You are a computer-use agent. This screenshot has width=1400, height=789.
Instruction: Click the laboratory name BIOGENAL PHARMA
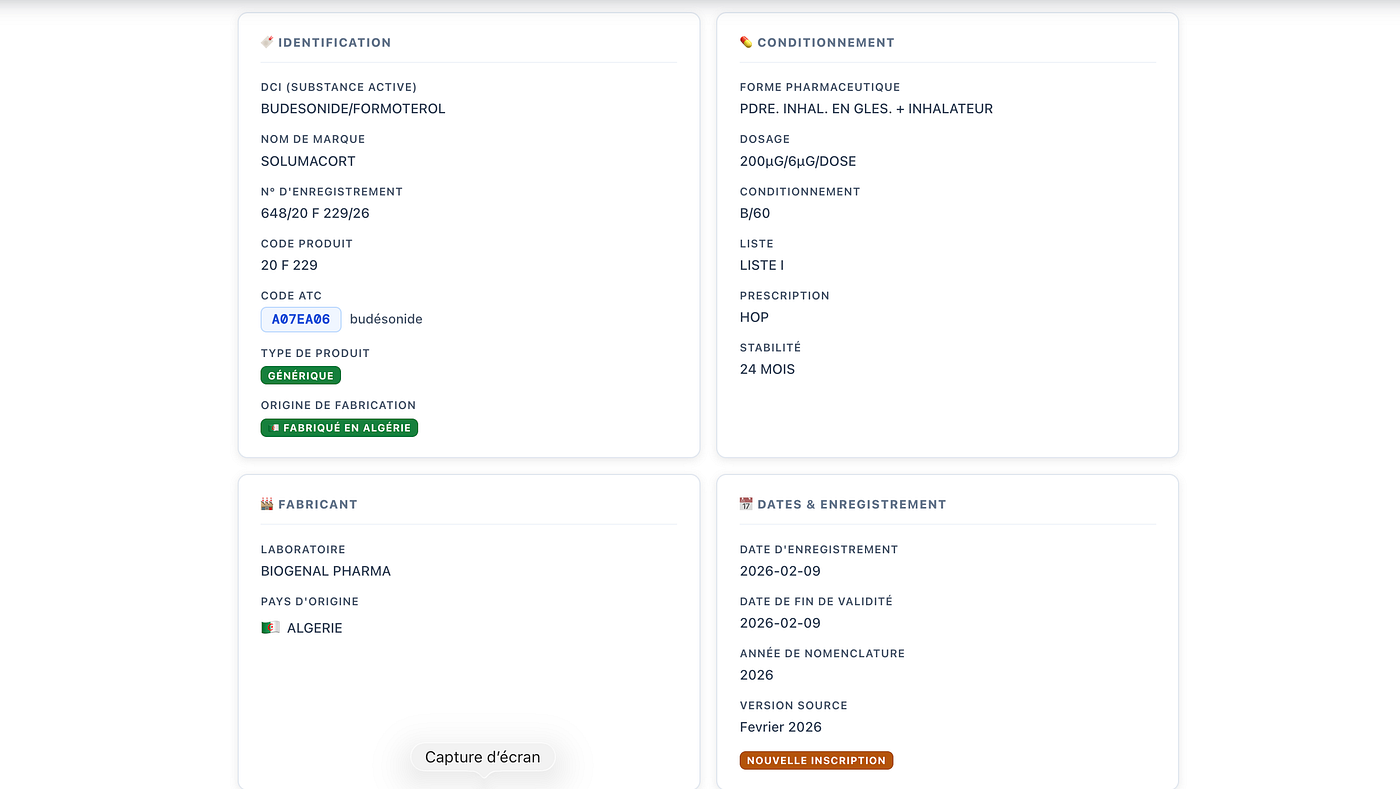326,571
